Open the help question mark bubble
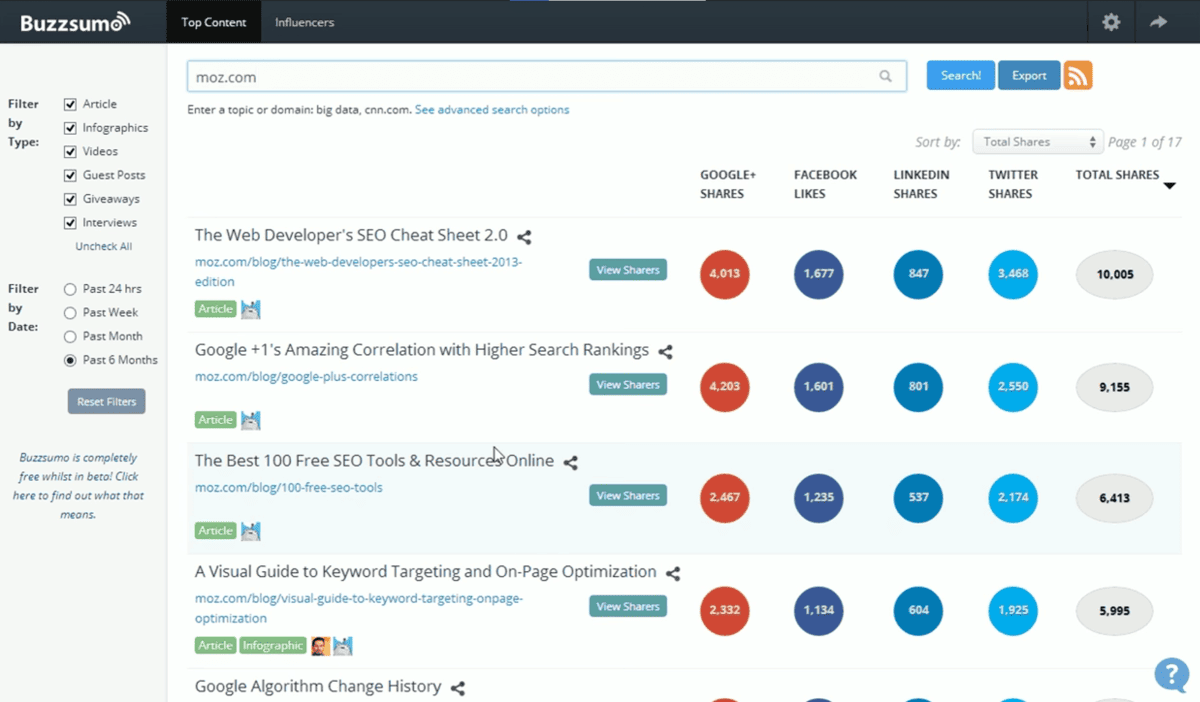 tap(1171, 674)
